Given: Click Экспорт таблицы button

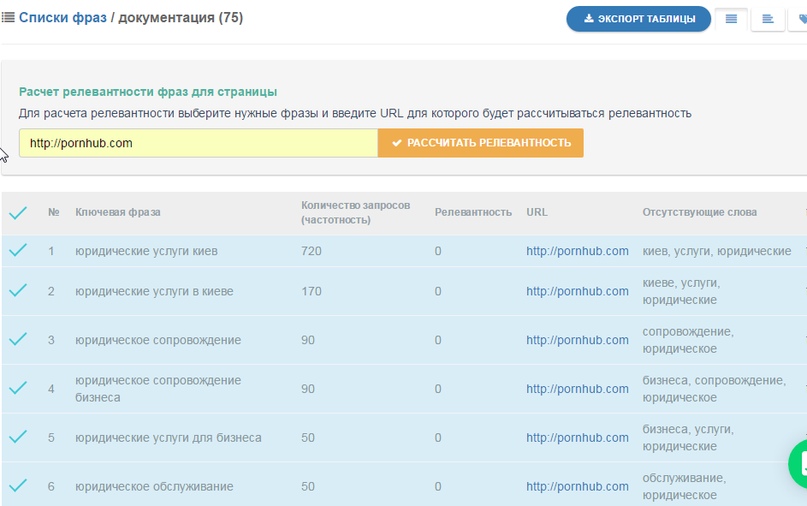Looking at the screenshot, I should [x=638, y=19].
